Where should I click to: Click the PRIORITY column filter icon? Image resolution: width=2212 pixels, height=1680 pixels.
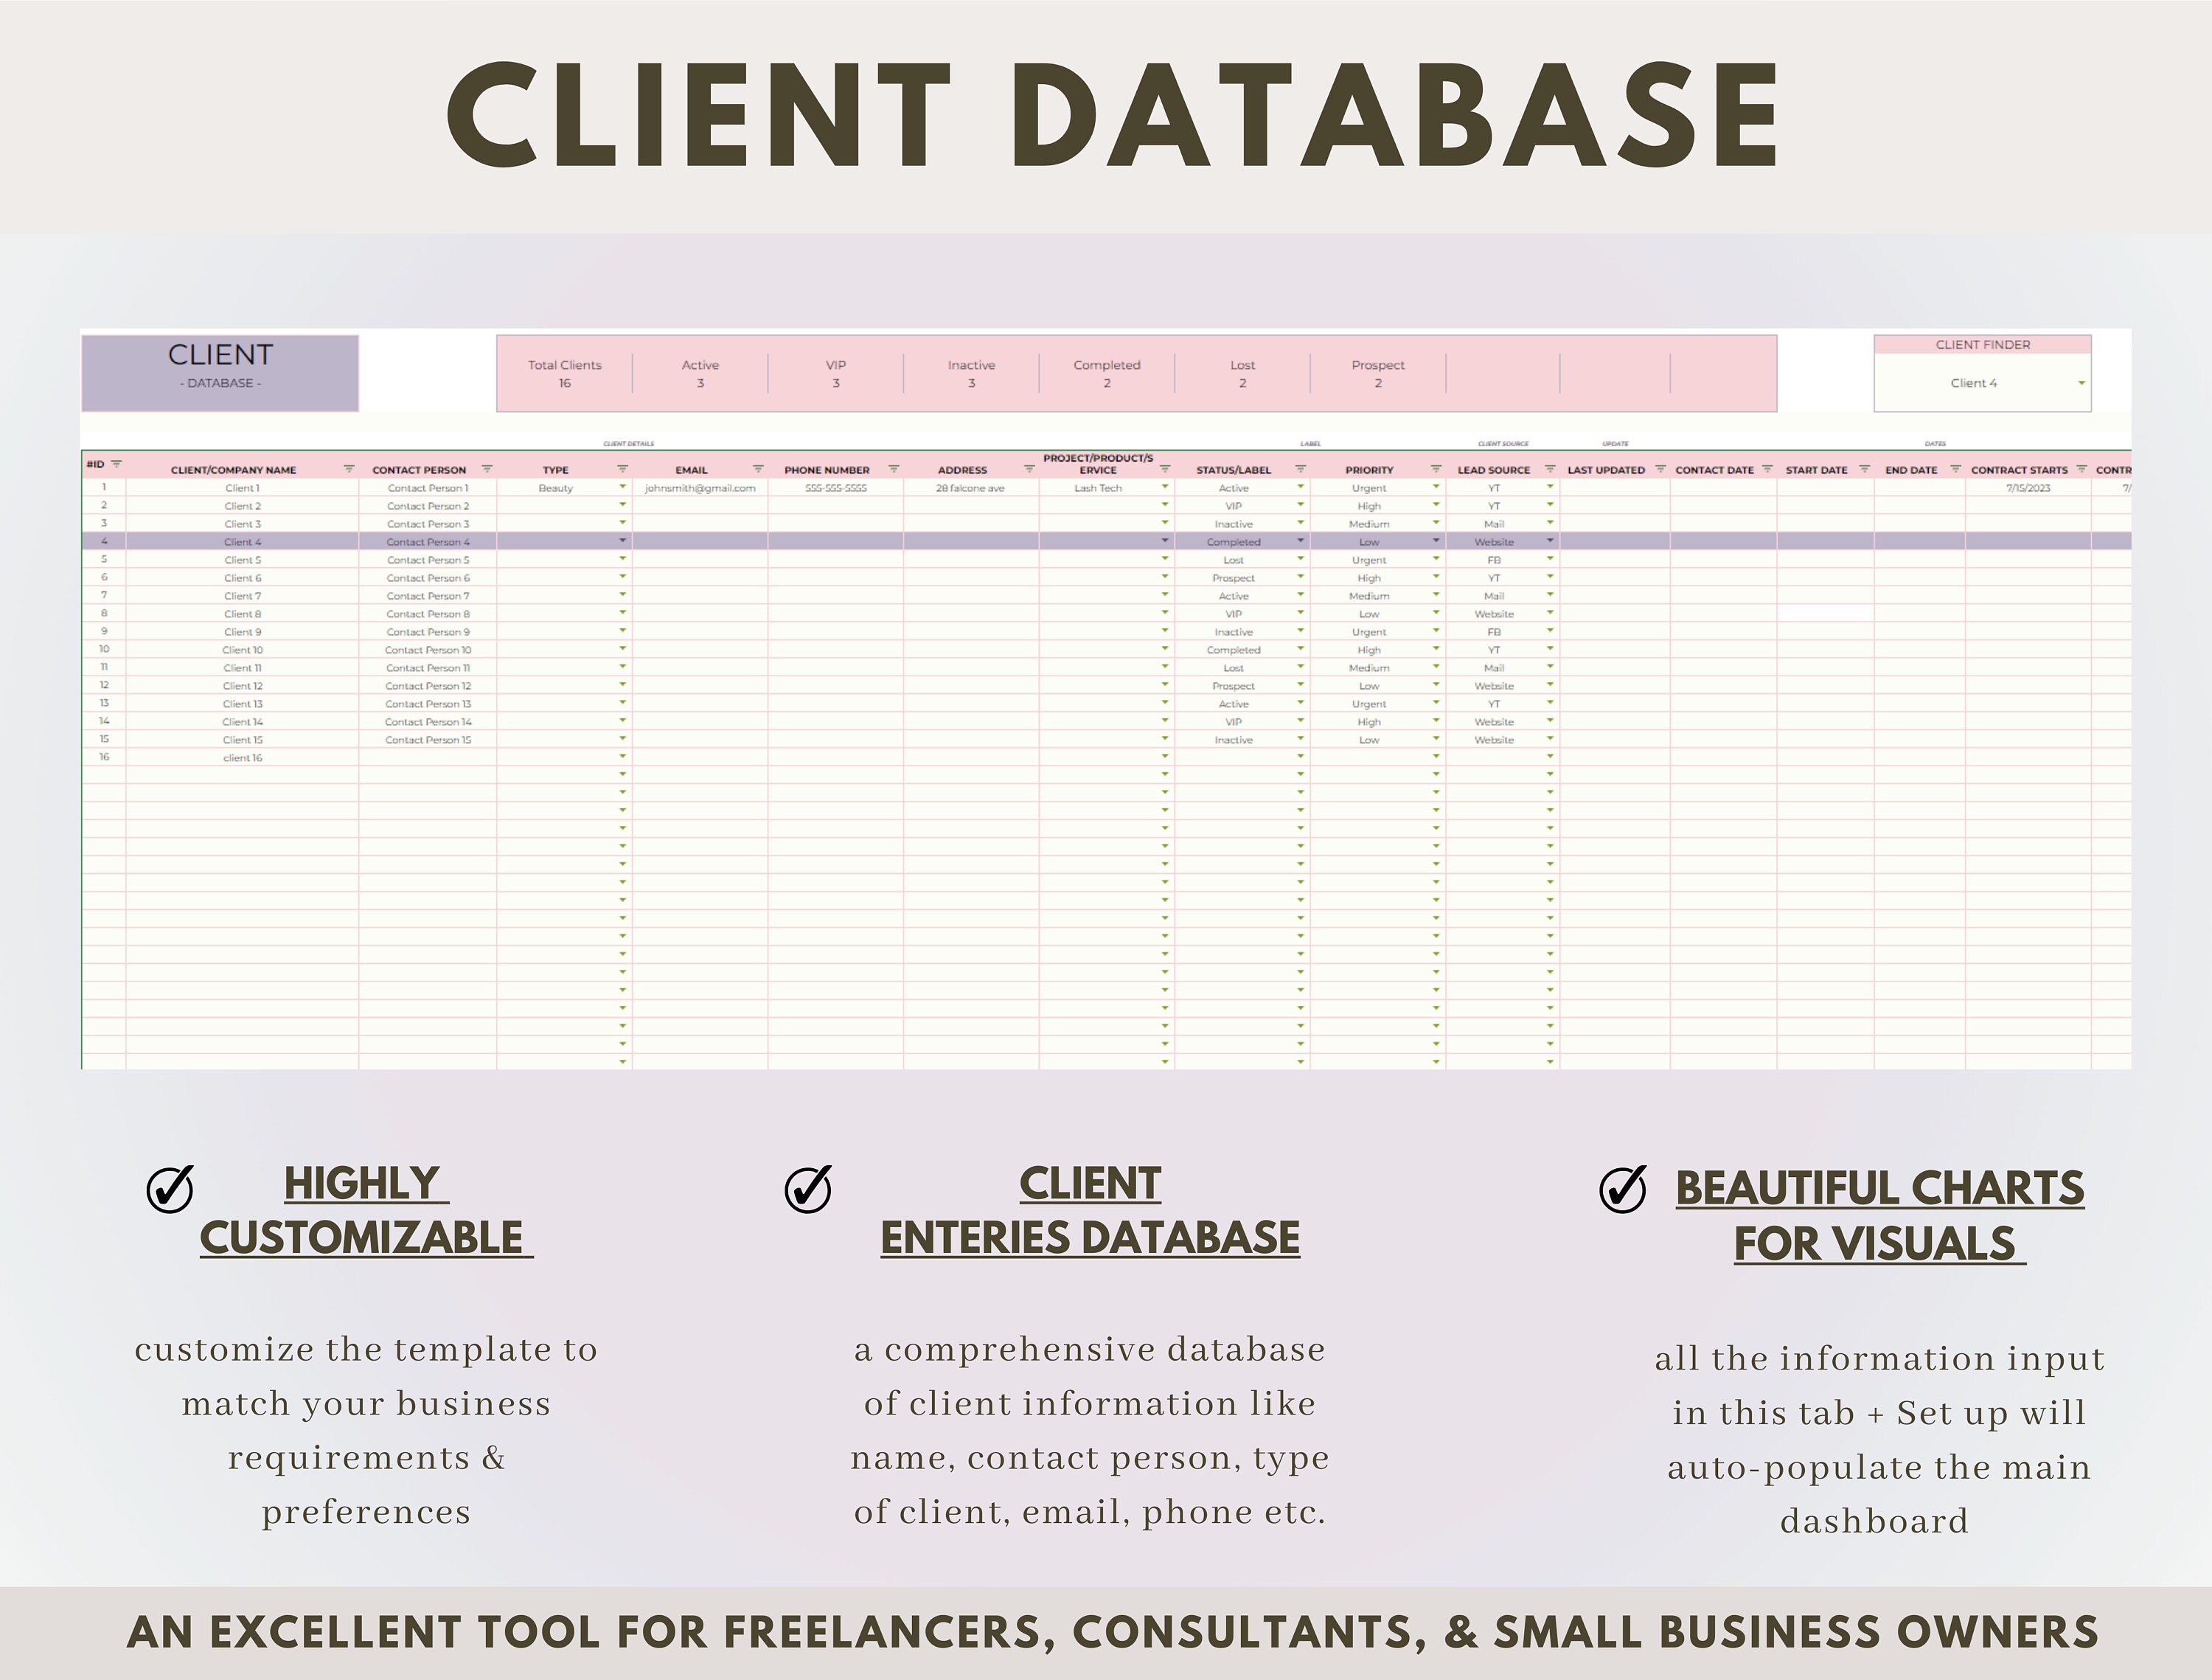[x=1435, y=468]
